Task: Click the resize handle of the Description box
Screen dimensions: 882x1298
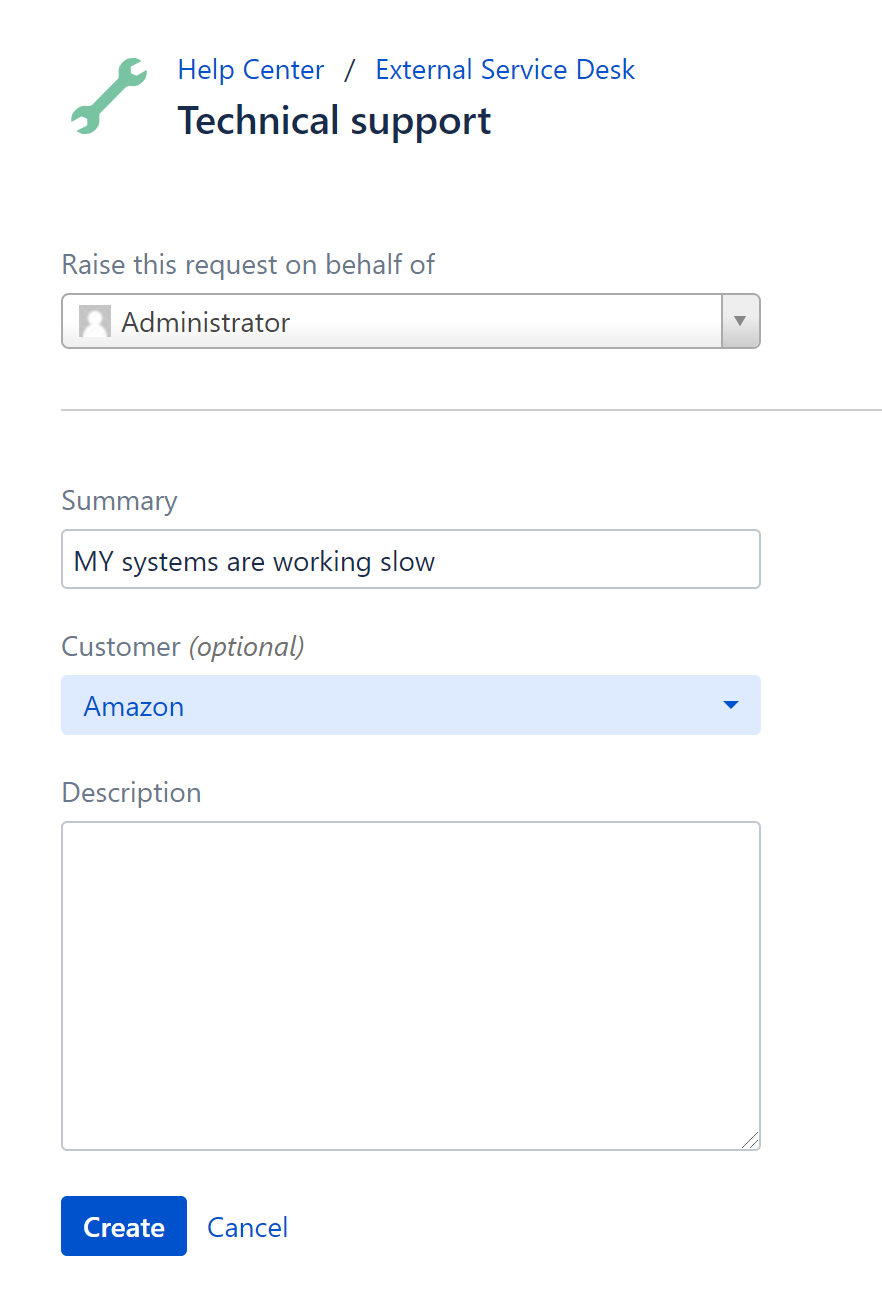Action: [752, 1139]
